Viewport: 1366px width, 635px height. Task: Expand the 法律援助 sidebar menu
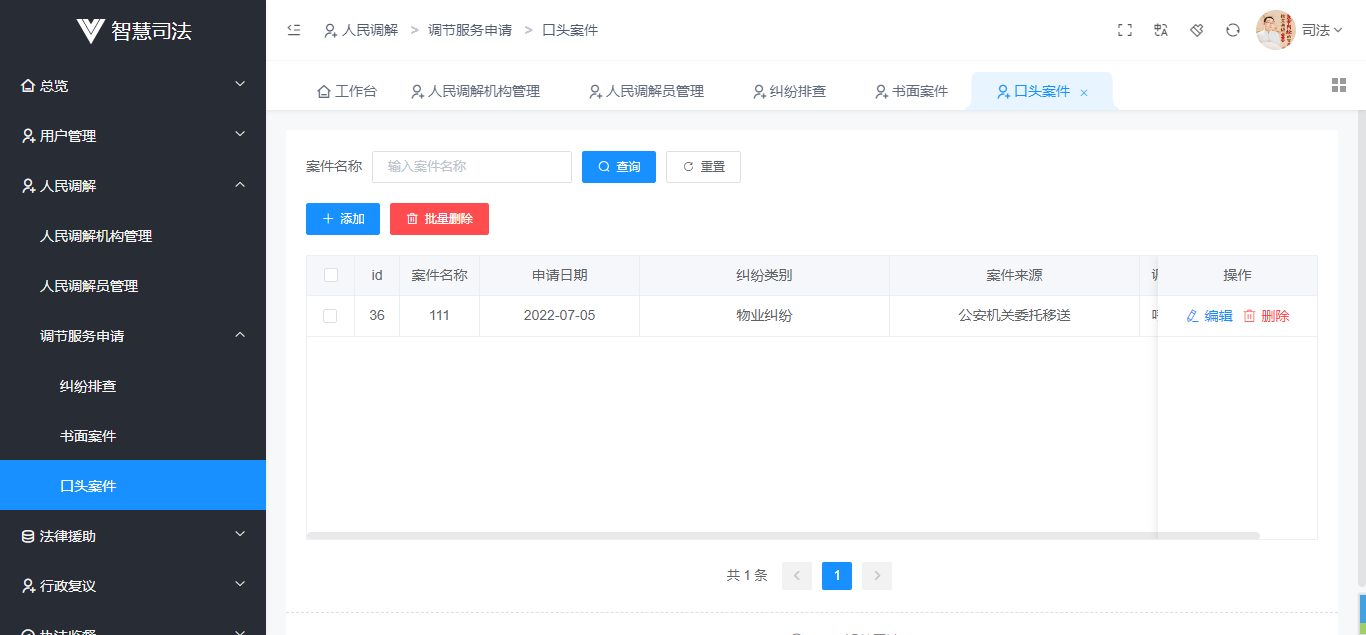[133, 536]
